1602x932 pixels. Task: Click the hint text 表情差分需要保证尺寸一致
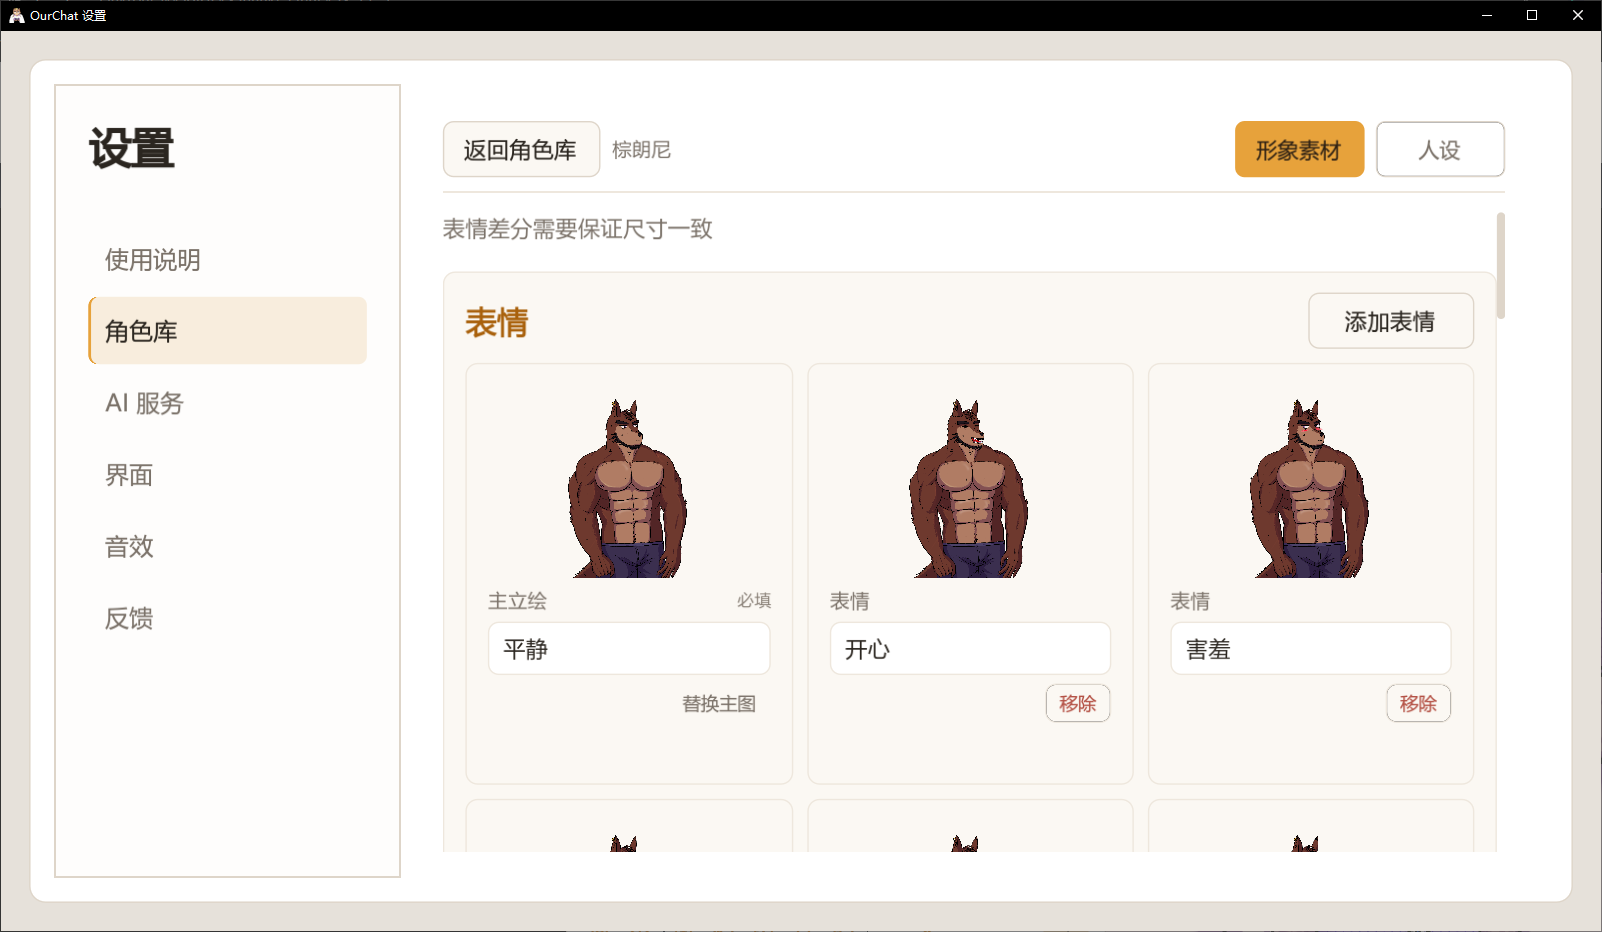pyautogui.click(x=577, y=229)
